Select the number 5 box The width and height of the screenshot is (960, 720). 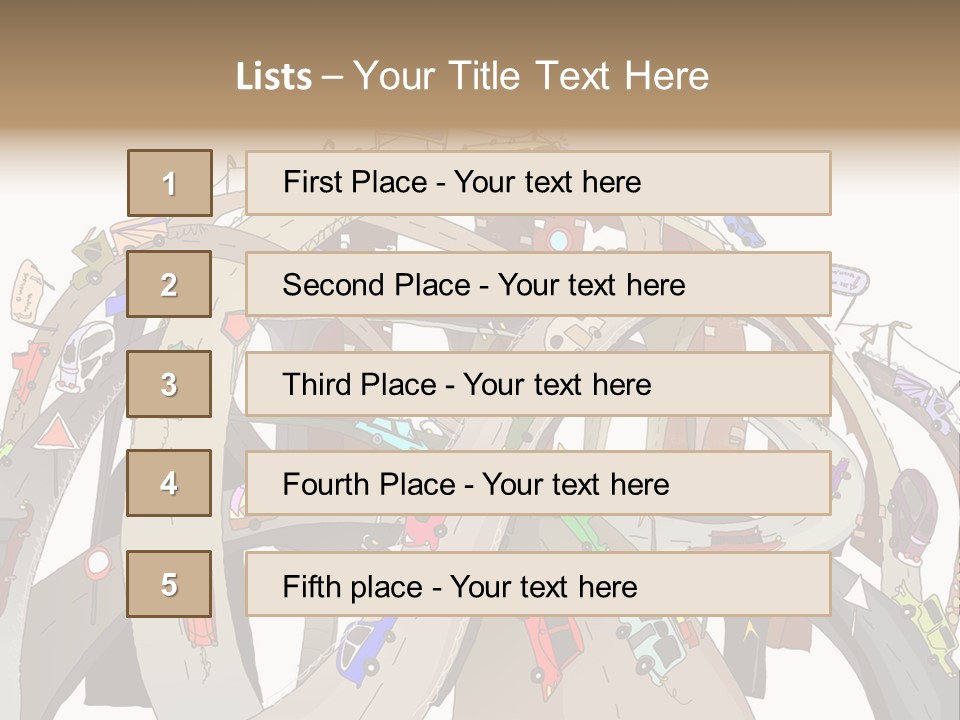pos(170,584)
